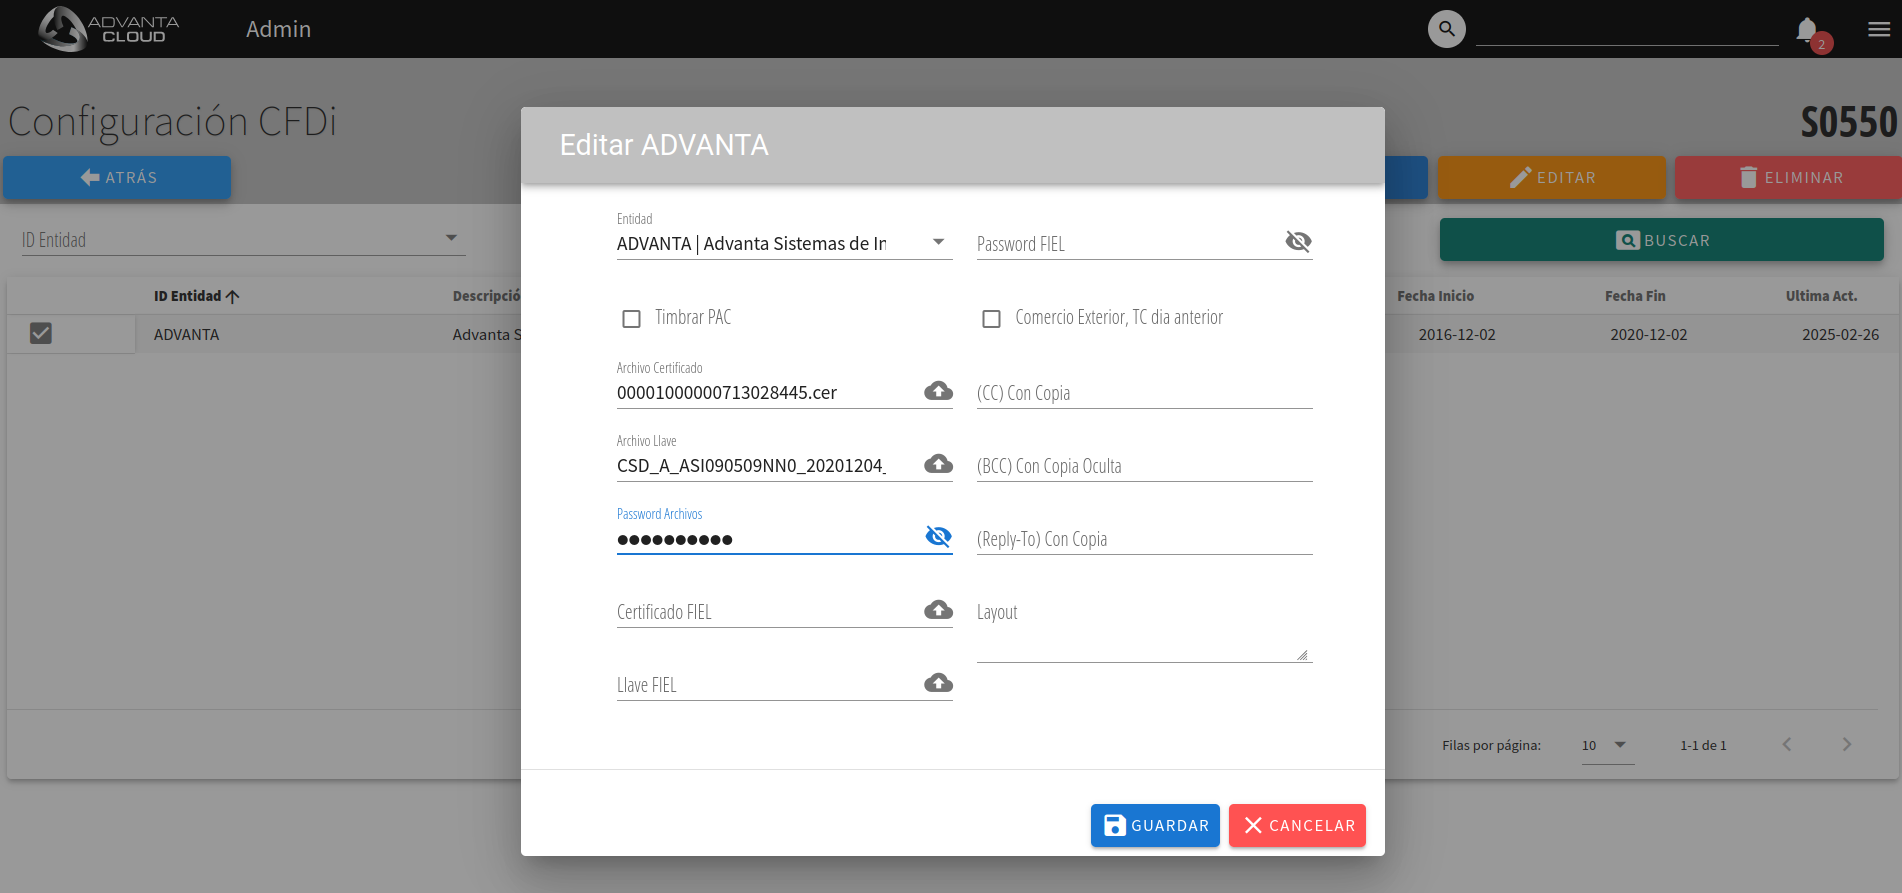The image size is (1902, 893).
Task: Click the 2020-12-02 date cell
Action: coord(1648,335)
